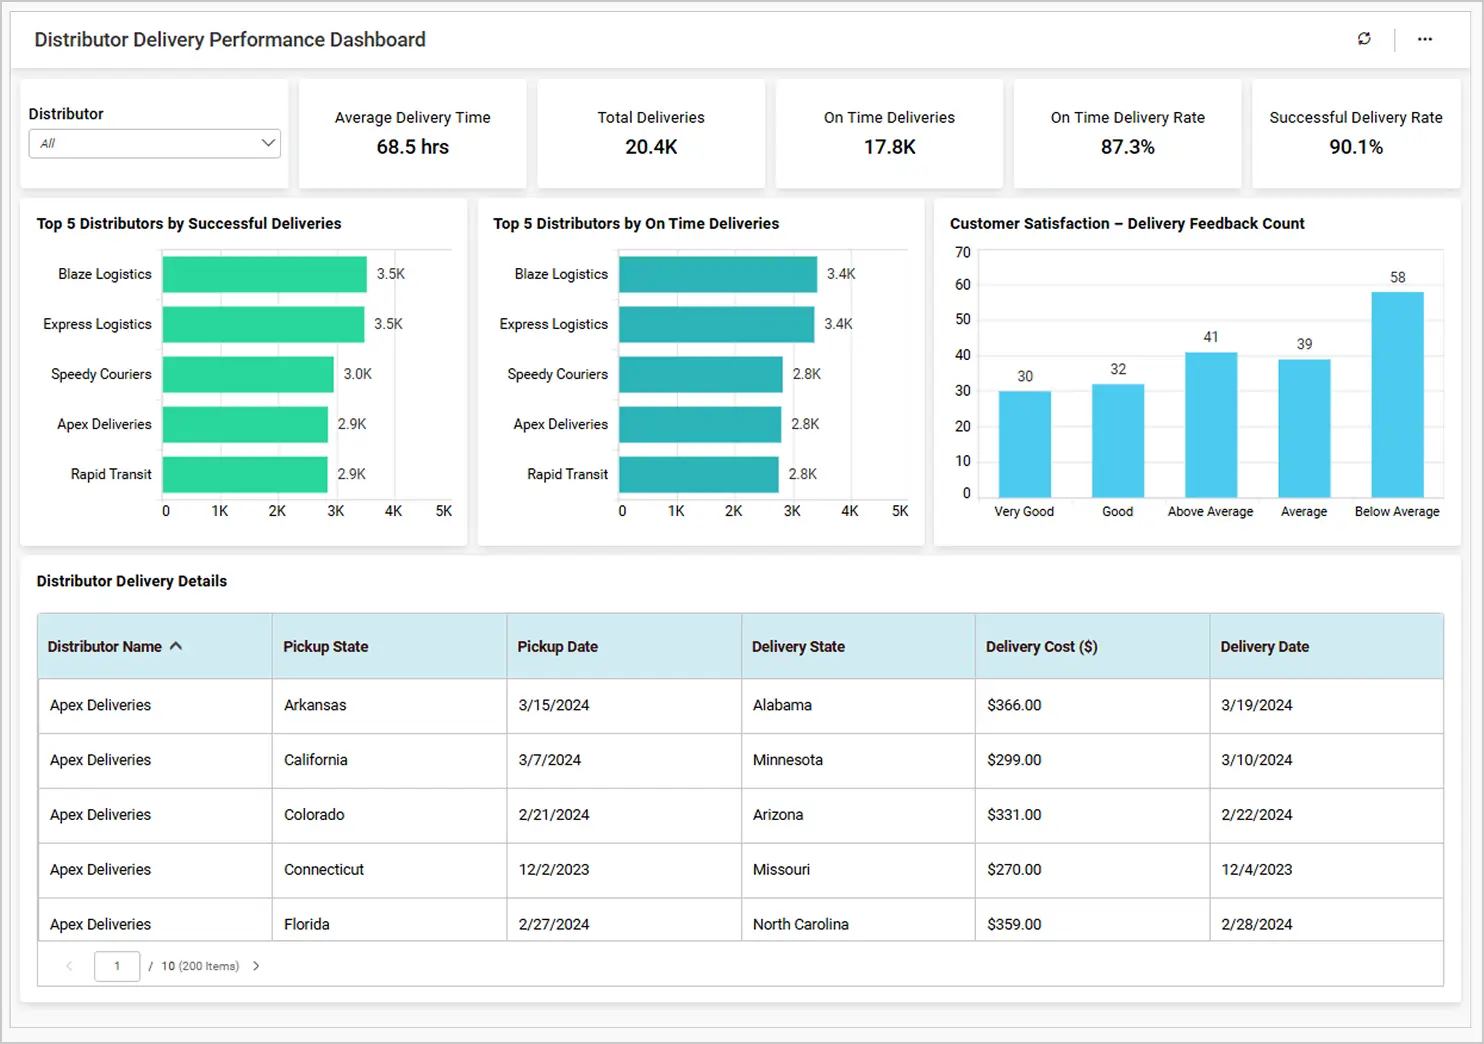Screen dimensions: 1484x1044
Task: Click the Customer Satisfaction chart title
Action: [x=1127, y=224]
